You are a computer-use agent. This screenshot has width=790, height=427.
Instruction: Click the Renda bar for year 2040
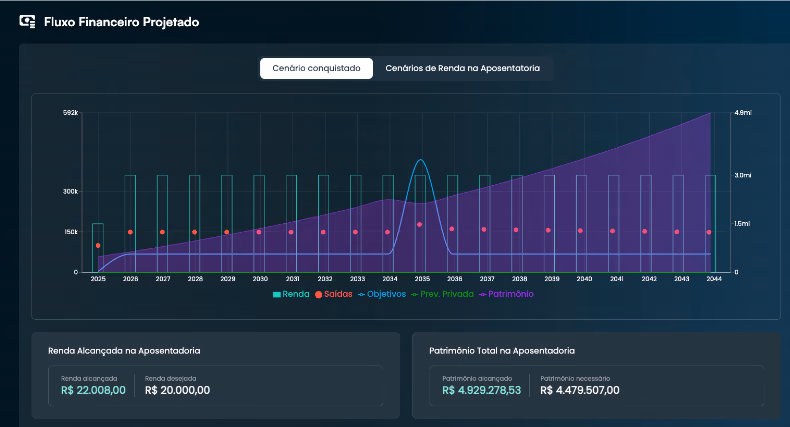click(x=581, y=224)
